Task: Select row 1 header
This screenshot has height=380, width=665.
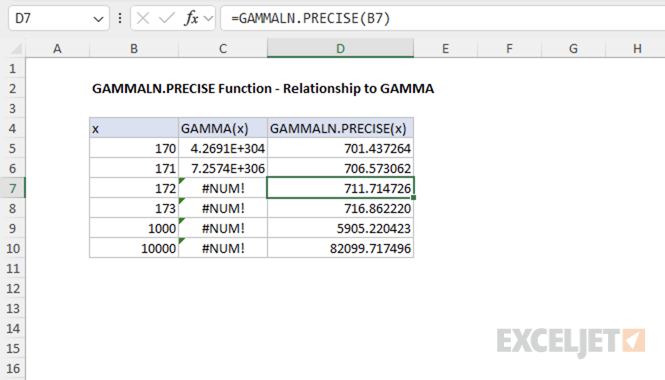Action: 13,68
